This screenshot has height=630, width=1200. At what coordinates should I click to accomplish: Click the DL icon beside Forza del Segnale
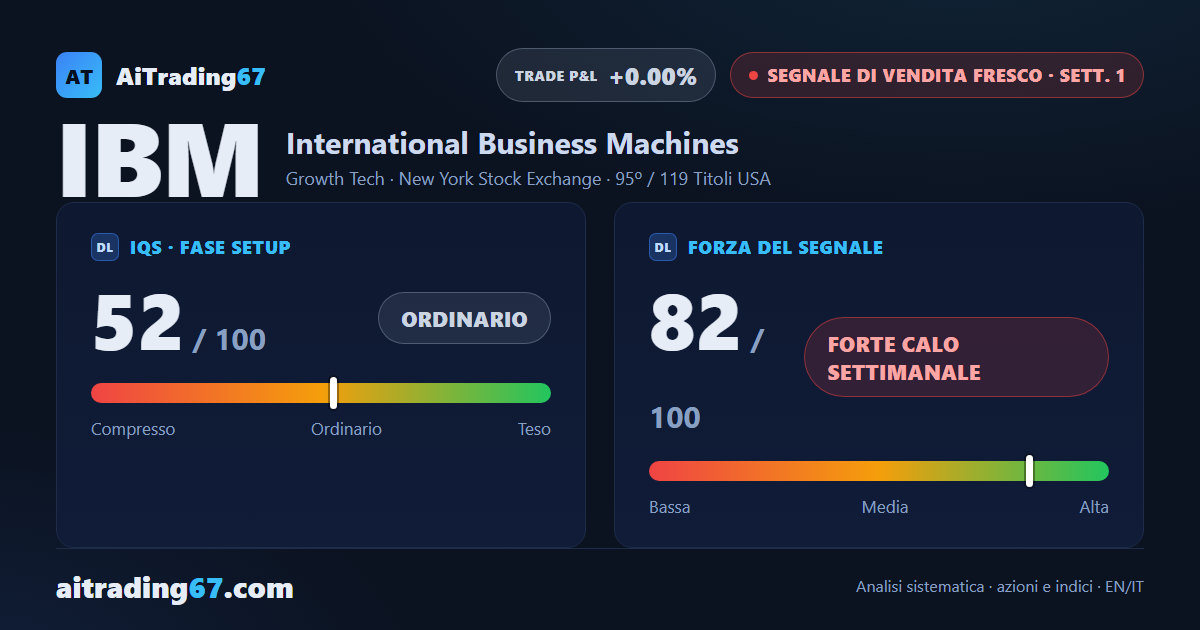[663, 247]
